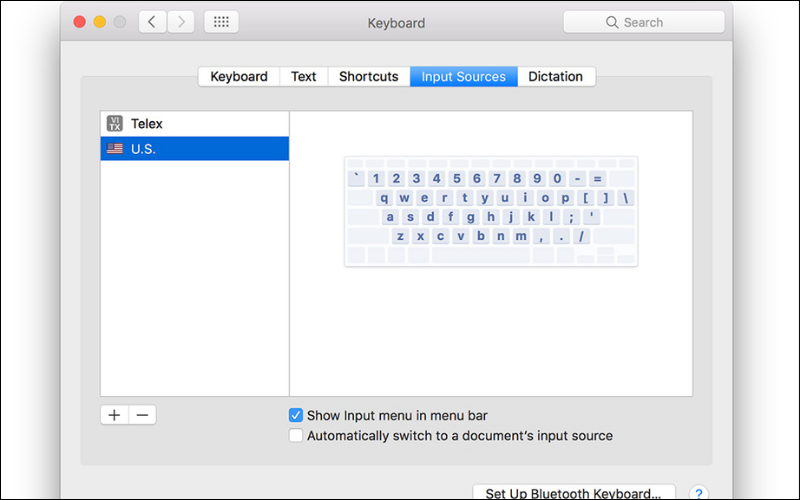This screenshot has height=500, width=800.
Task: Click Set Up Bluetooth Keyboard button
Action: pos(573,493)
